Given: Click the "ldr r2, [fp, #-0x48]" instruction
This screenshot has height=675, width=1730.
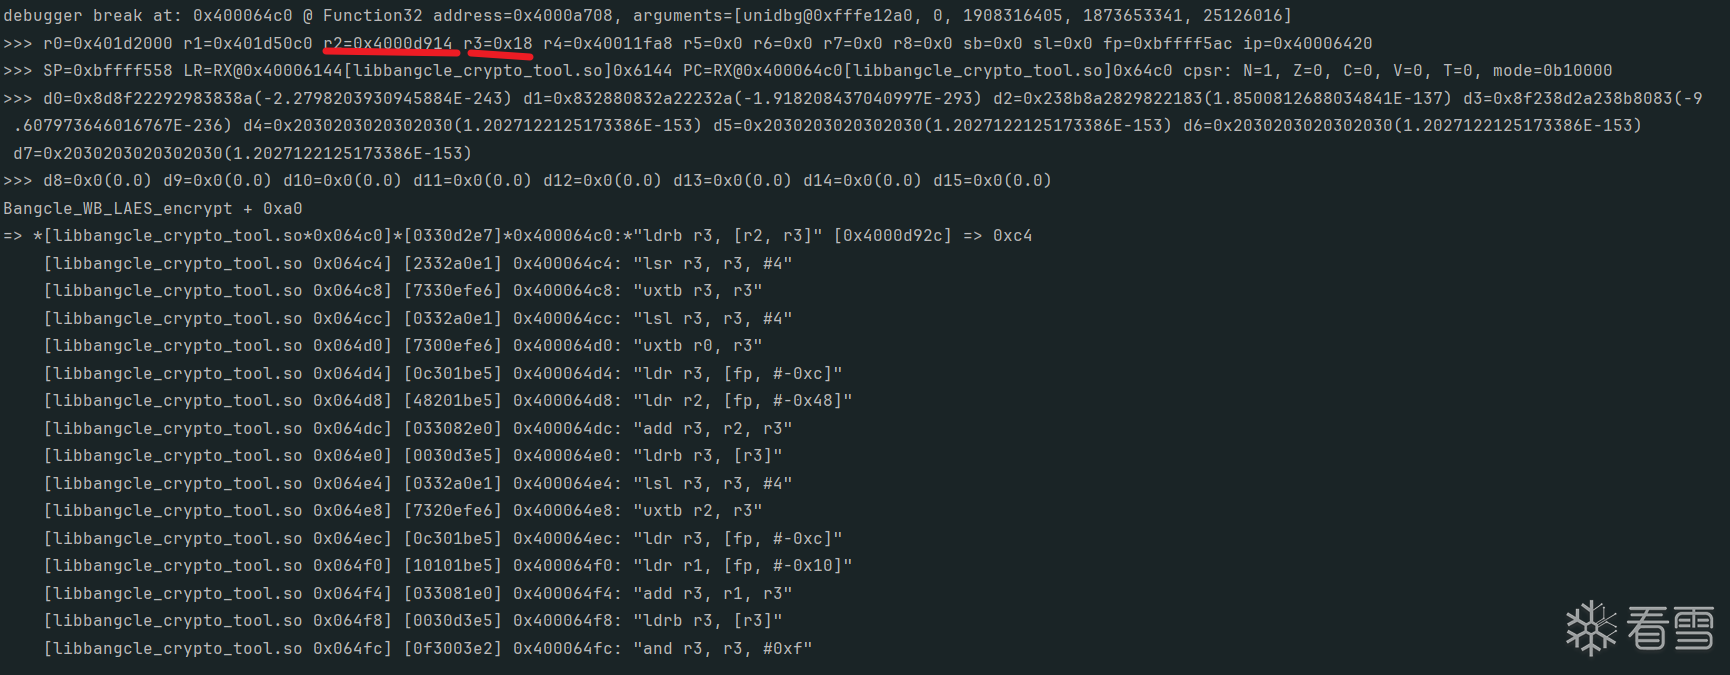Looking at the screenshot, I should (742, 401).
